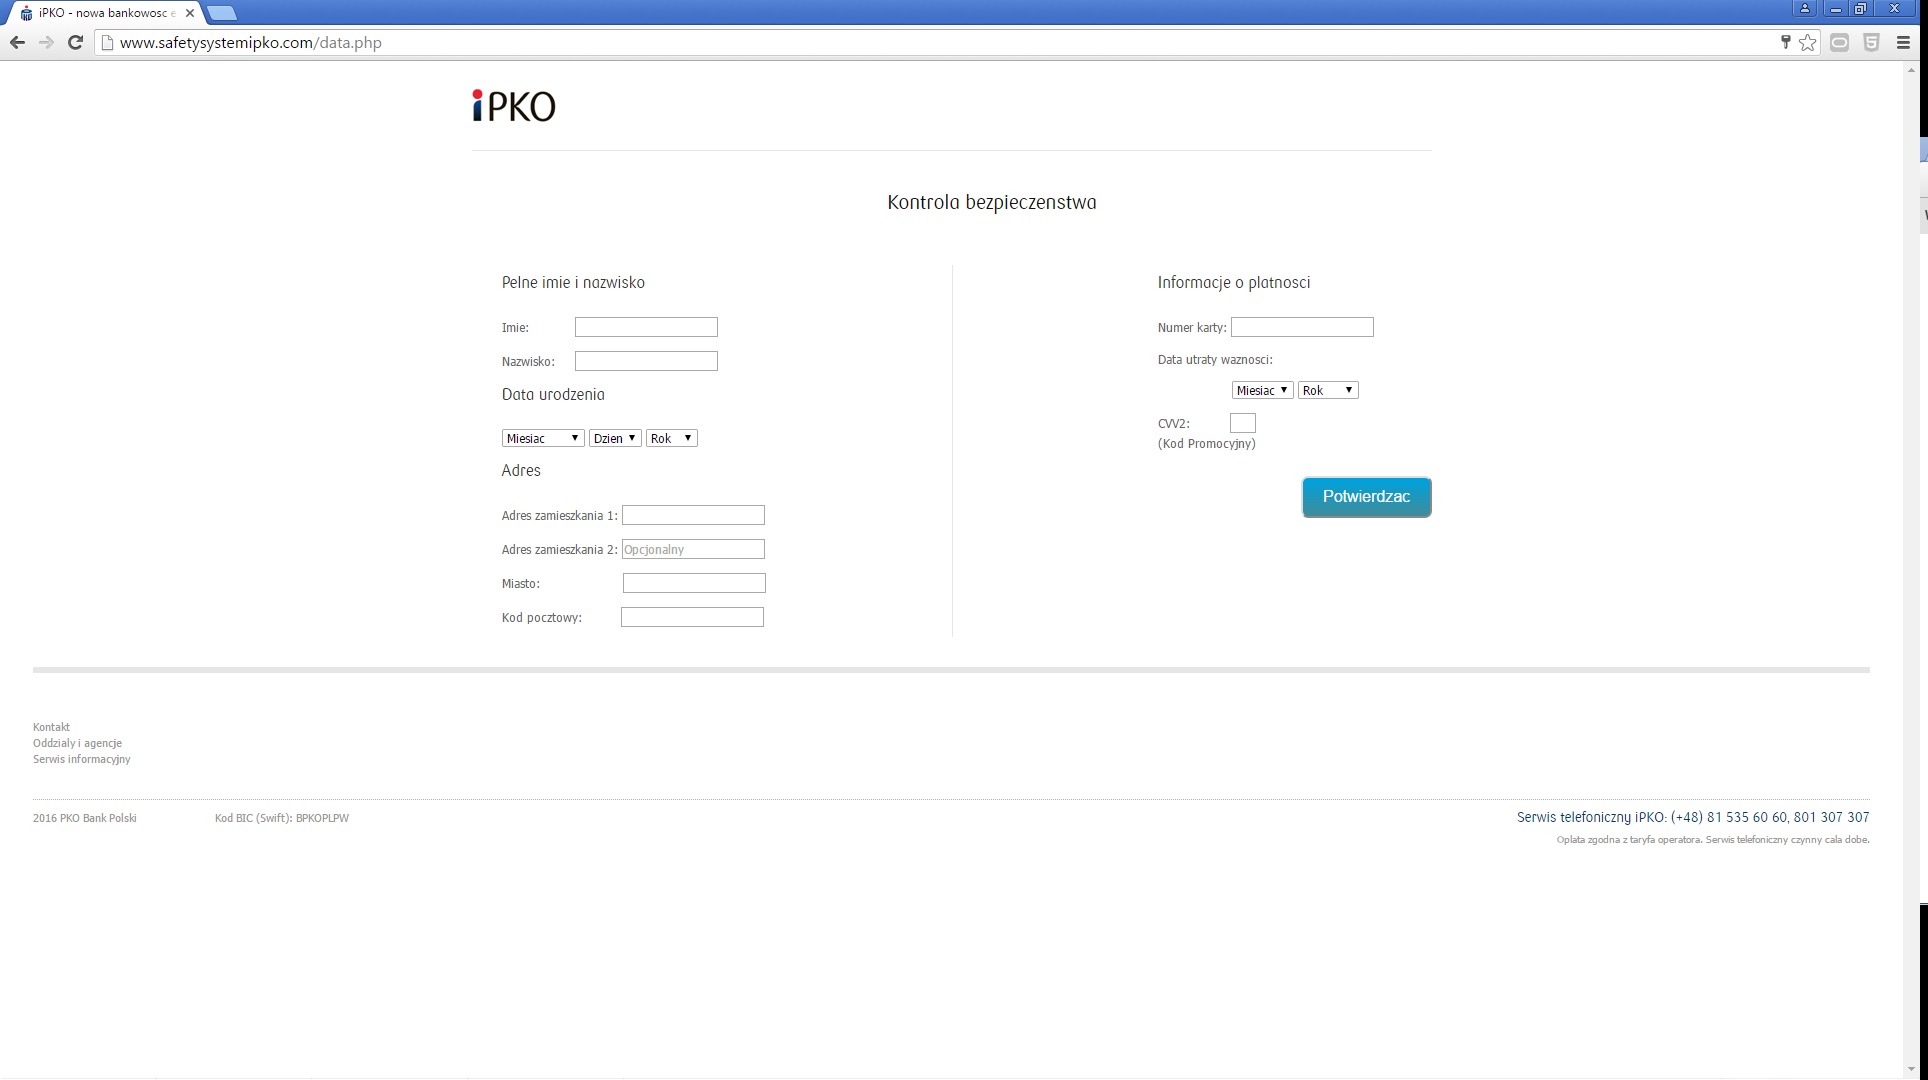Open the Dzien day dropdown

pyautogui.click(x=615, y=438)
